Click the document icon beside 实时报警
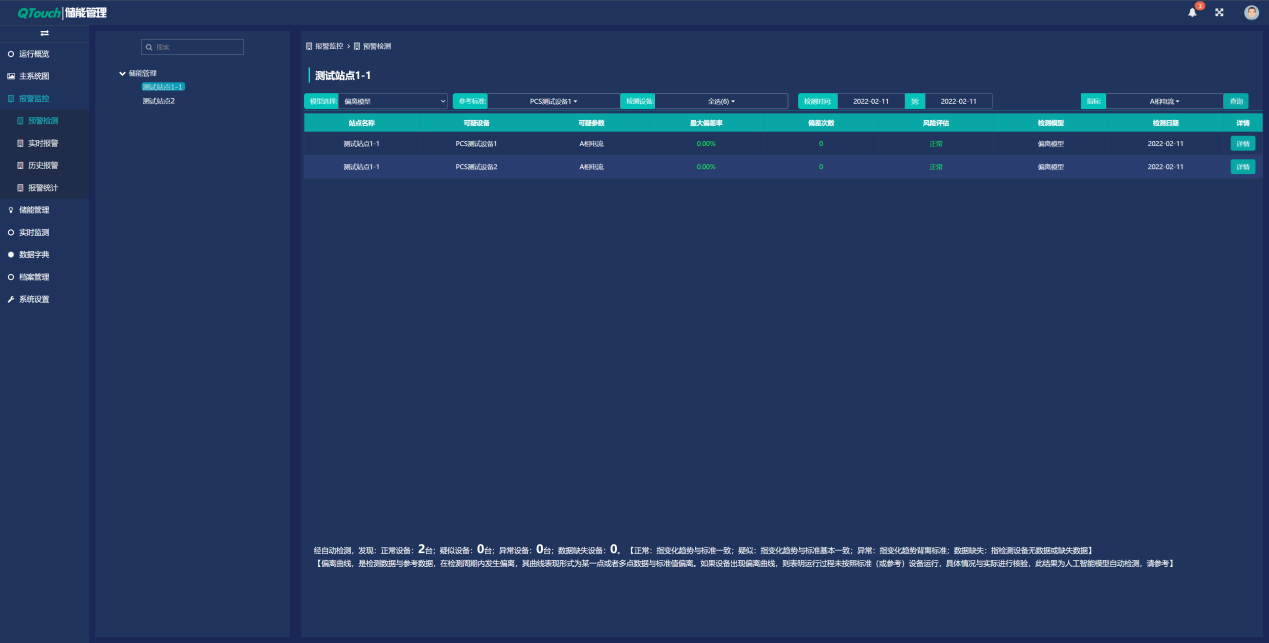Viewport: 1269px width, 643px height. [20, 143]
